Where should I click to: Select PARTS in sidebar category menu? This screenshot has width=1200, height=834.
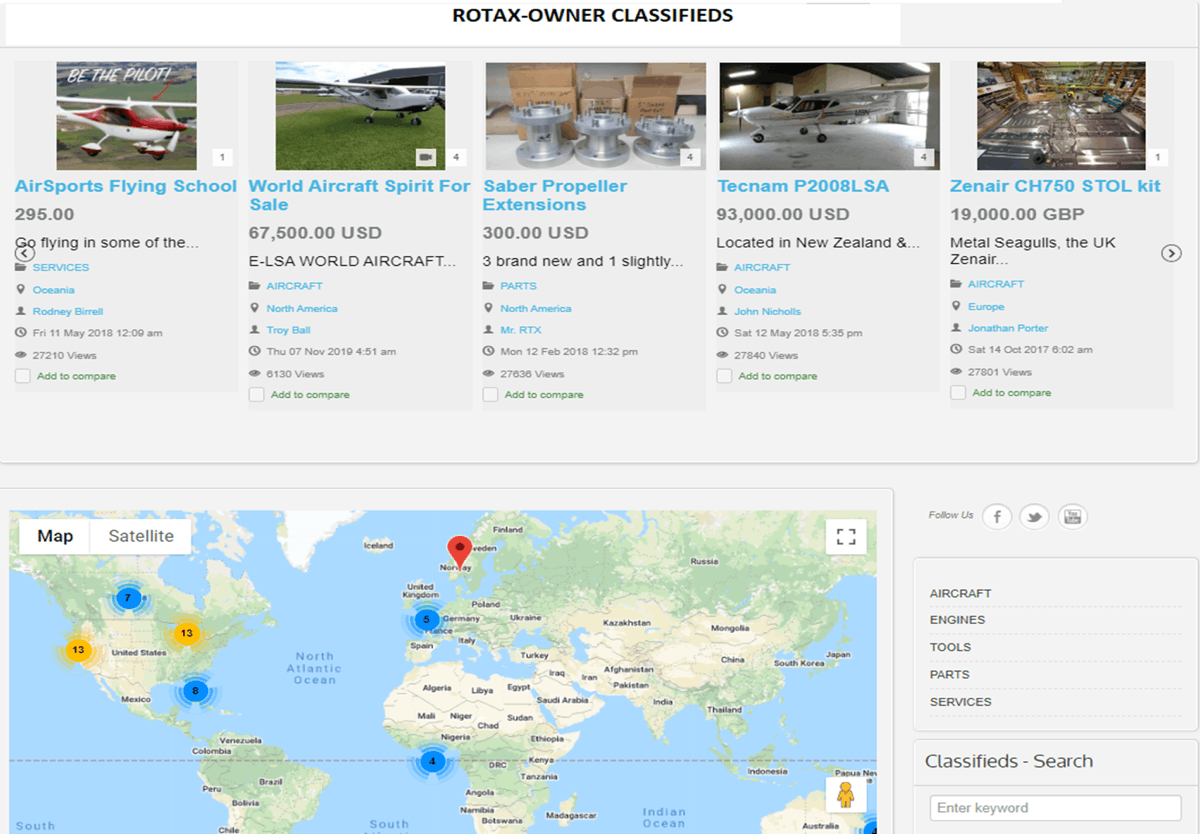tap(950, 674)
